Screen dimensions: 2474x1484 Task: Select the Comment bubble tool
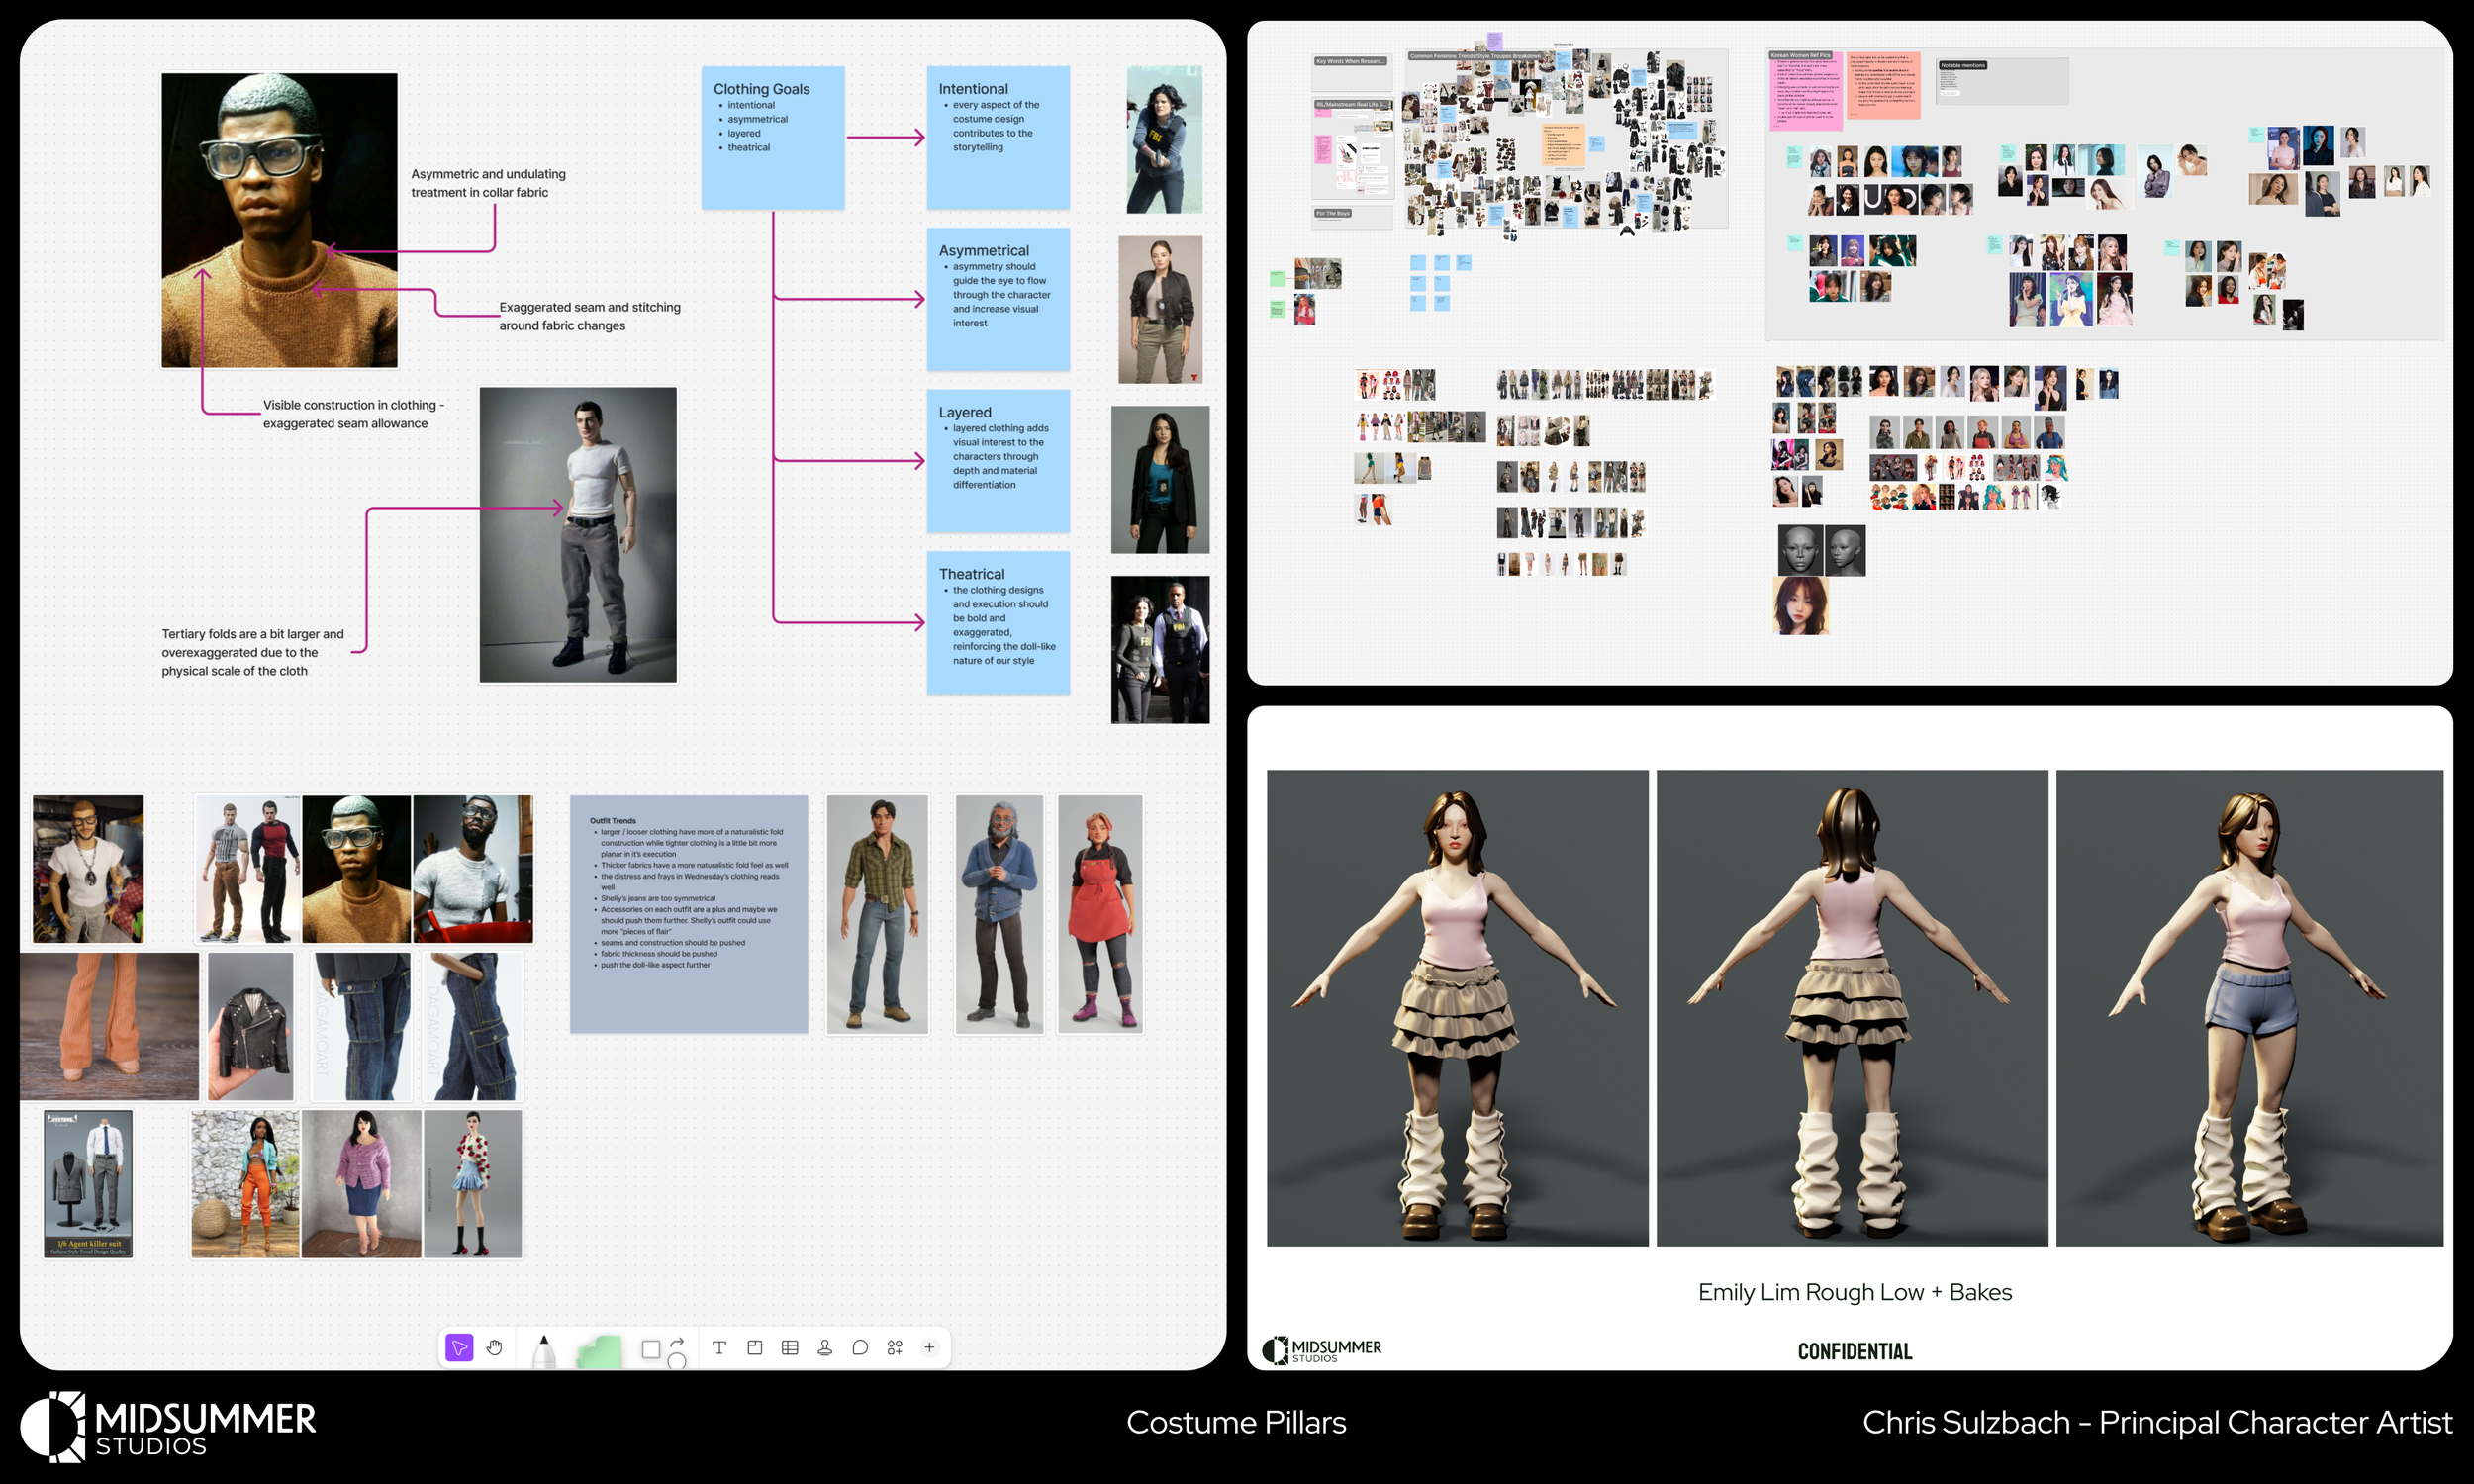point(860,1348)
